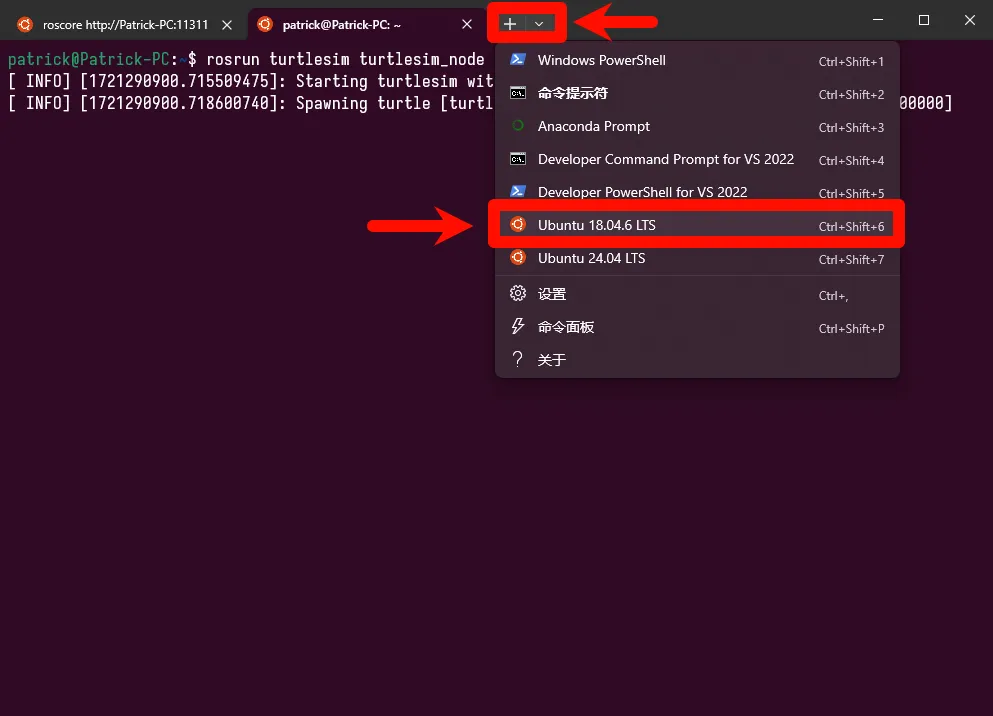The image size is (993, 716).
Task: Close the Windows Terminal window
Action: coord(970,20)
